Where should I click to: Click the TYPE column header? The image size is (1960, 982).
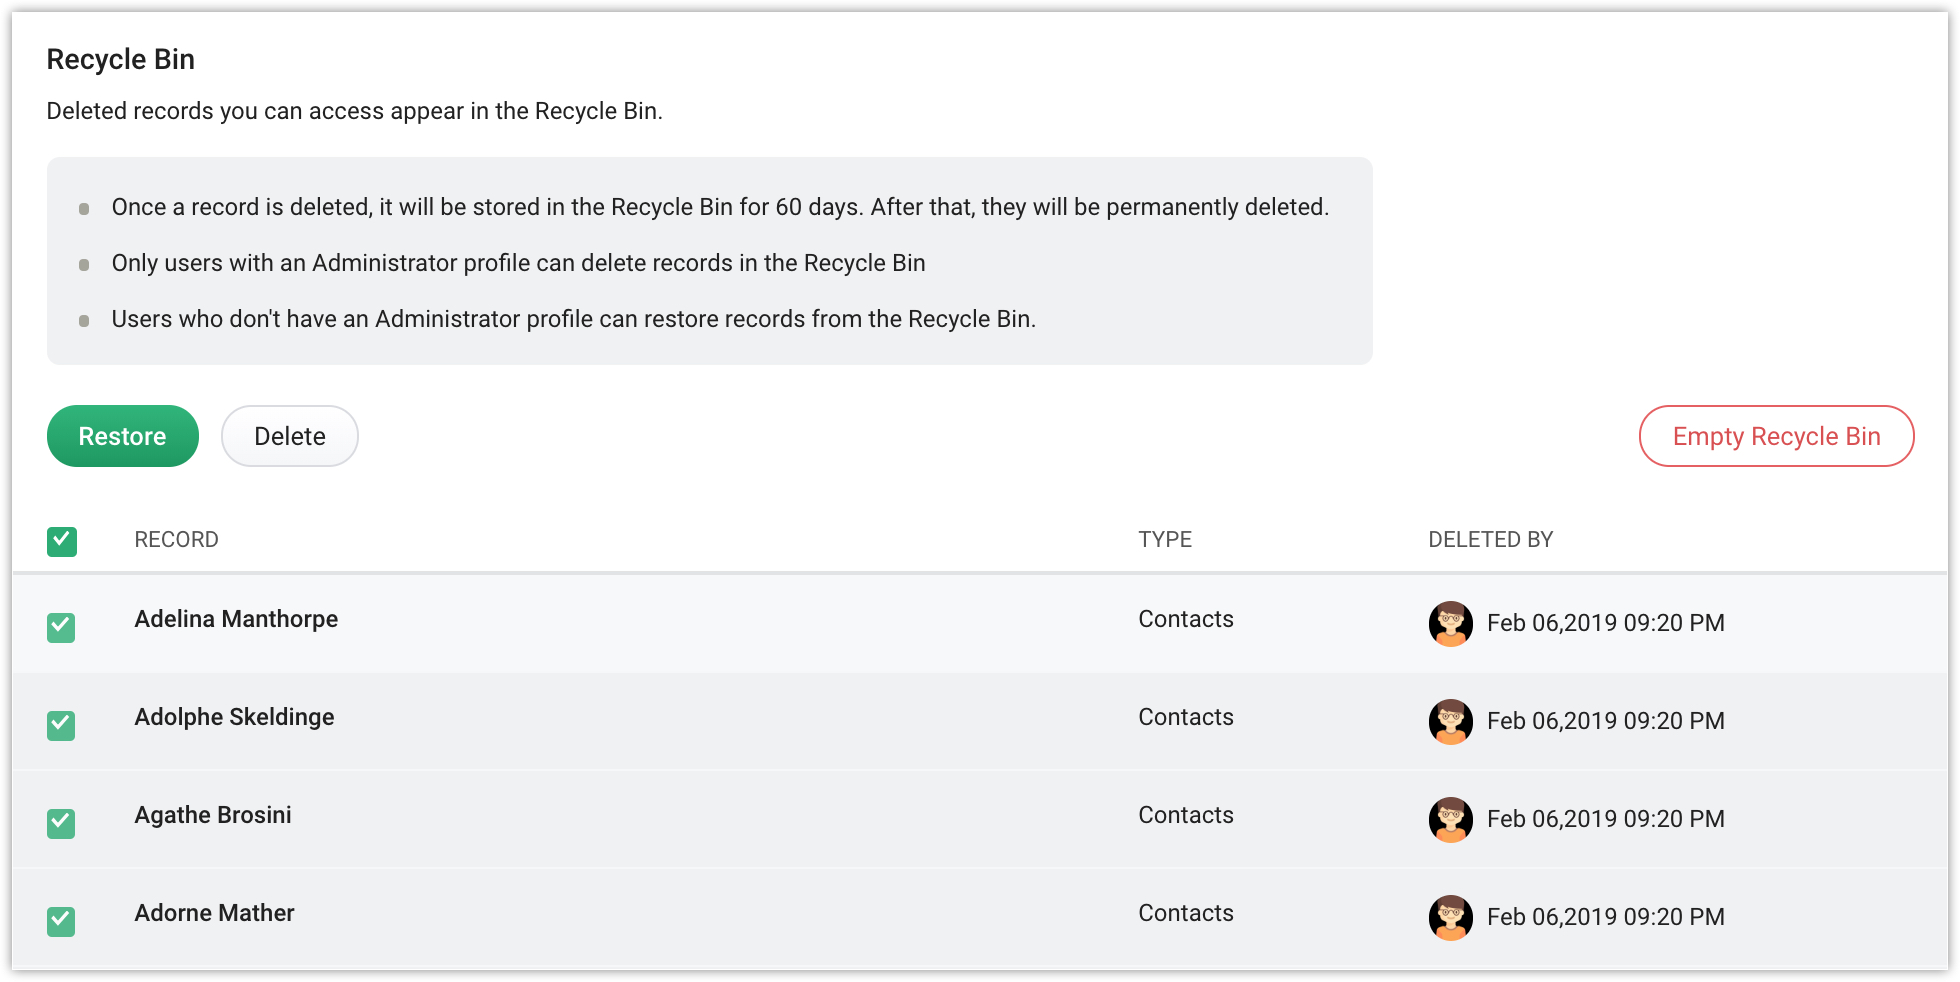[x=1165, y=540]
